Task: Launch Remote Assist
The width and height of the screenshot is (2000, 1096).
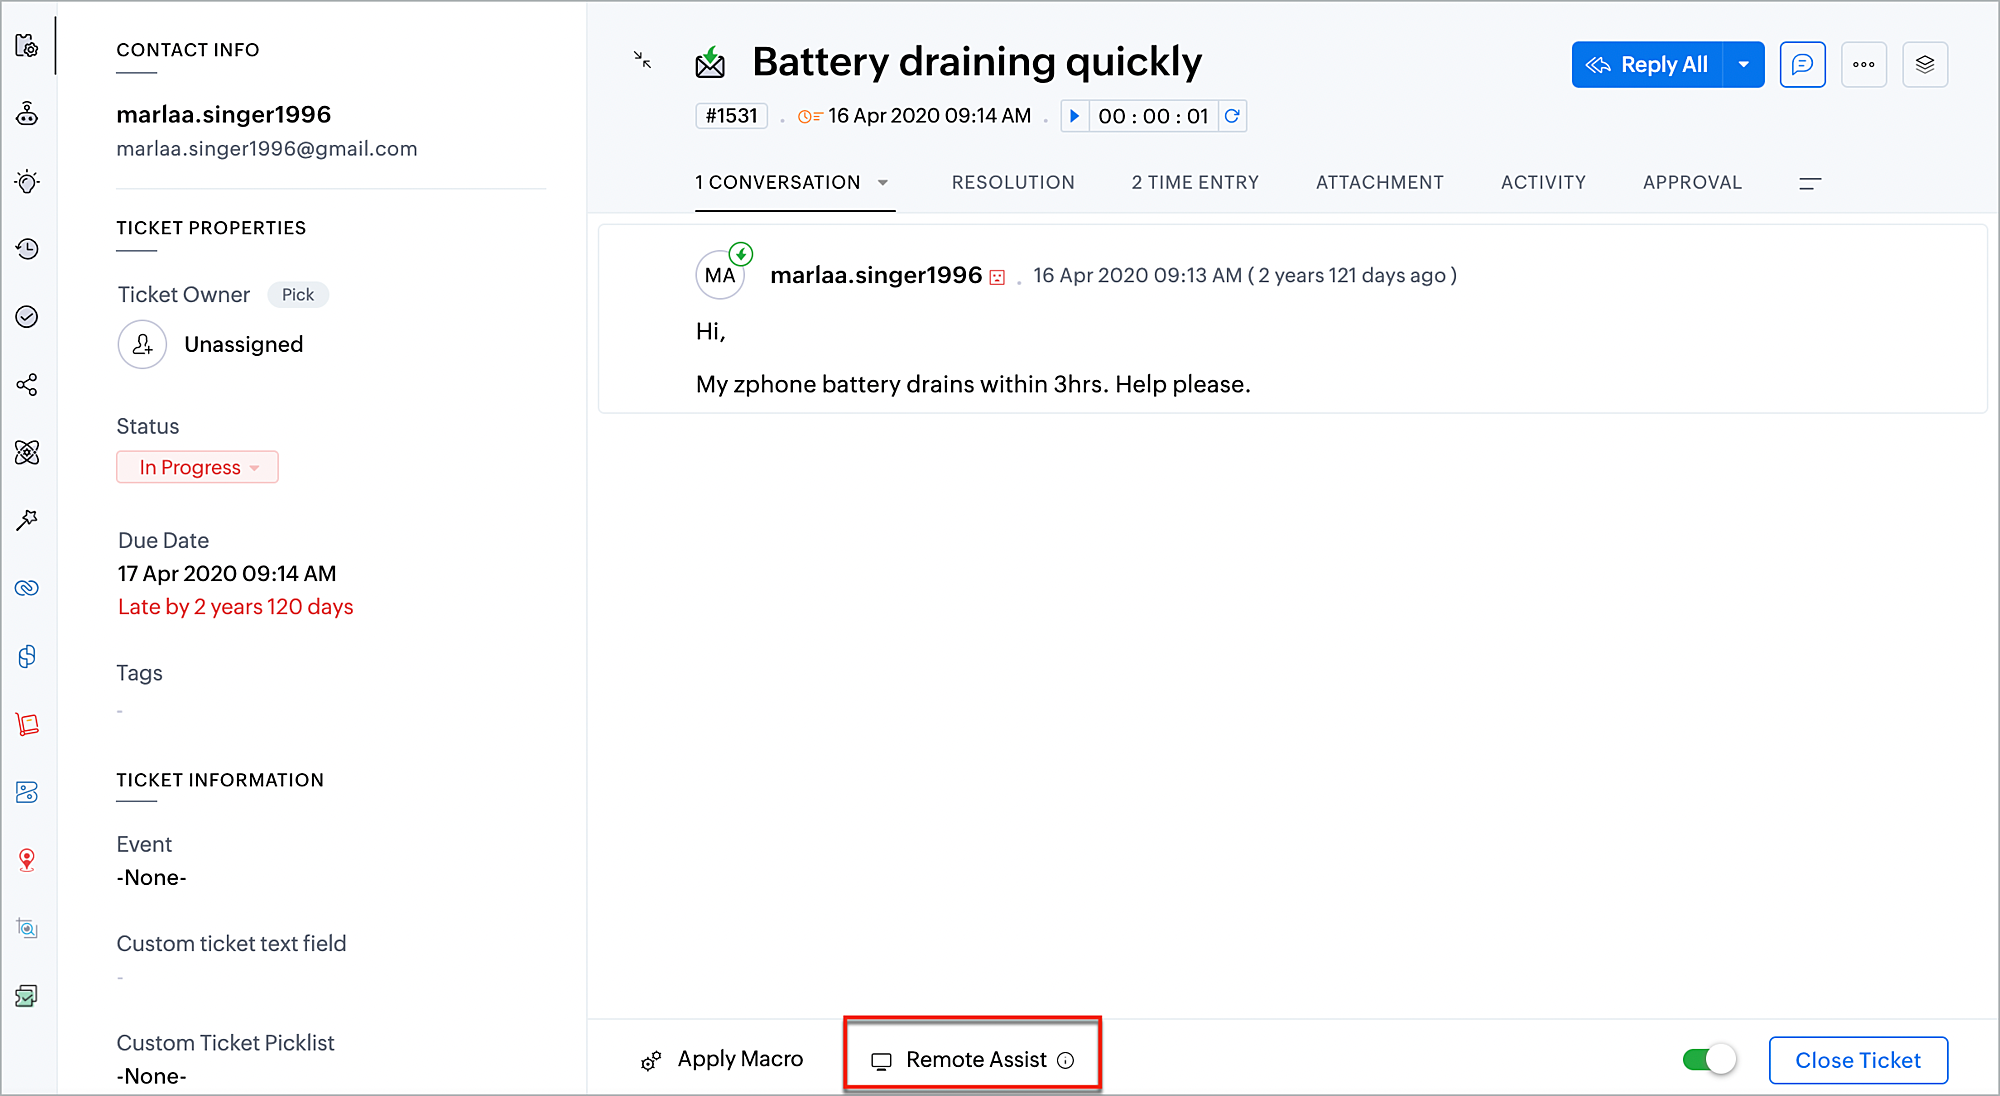Action: pos(974,1060)
